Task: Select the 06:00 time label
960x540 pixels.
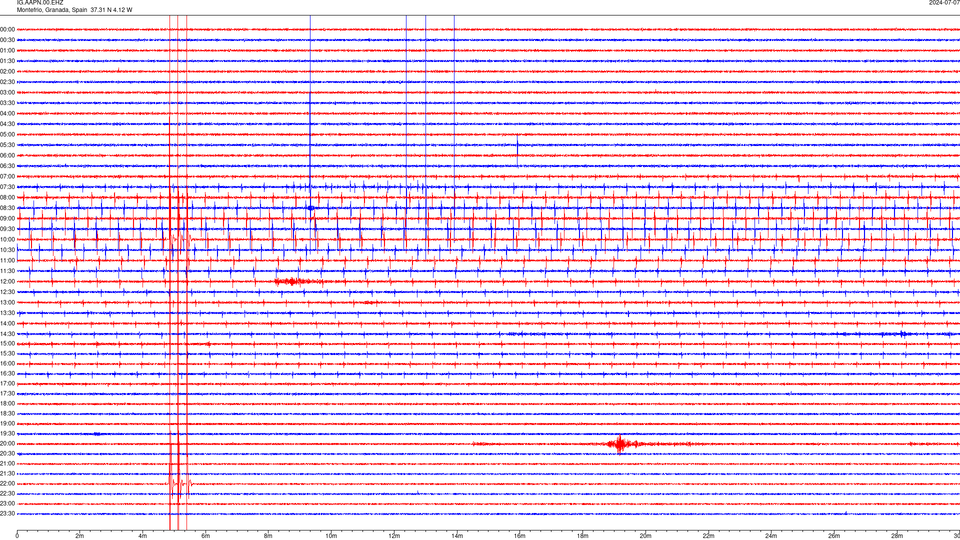Action: tap(7, 156)
